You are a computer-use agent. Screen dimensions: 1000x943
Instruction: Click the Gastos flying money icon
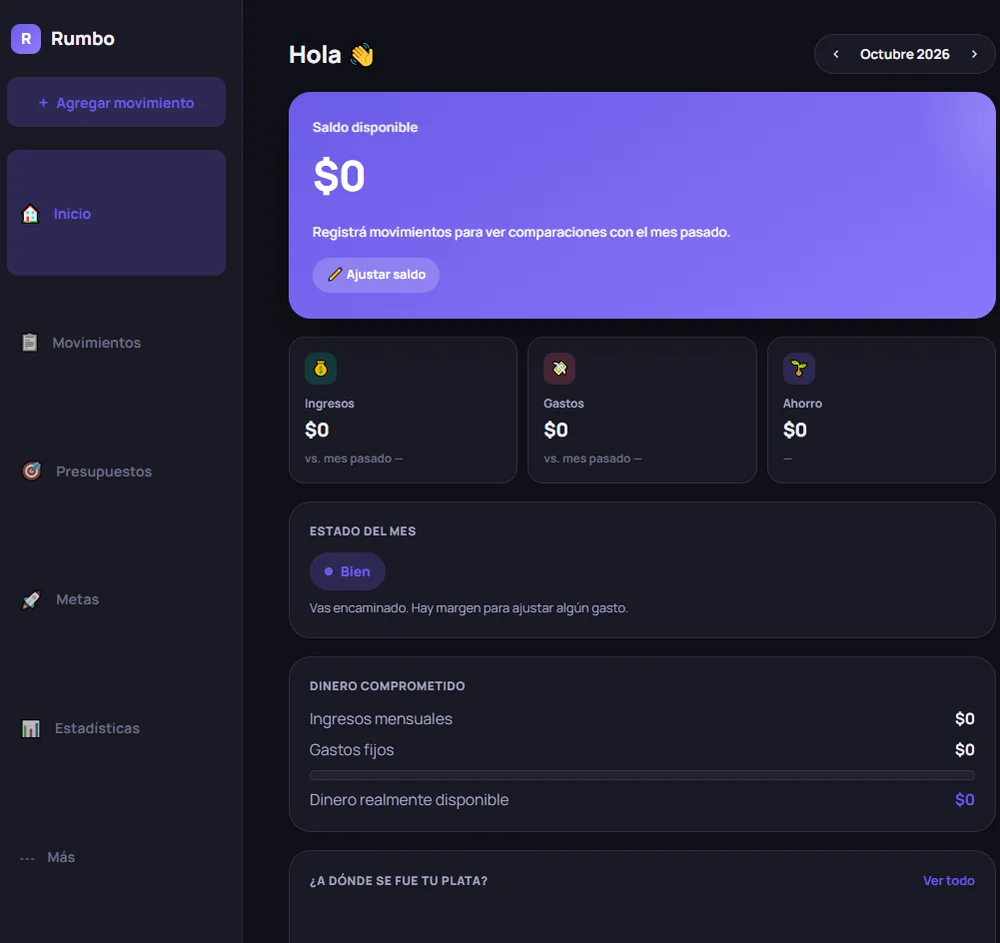[559, 369]
